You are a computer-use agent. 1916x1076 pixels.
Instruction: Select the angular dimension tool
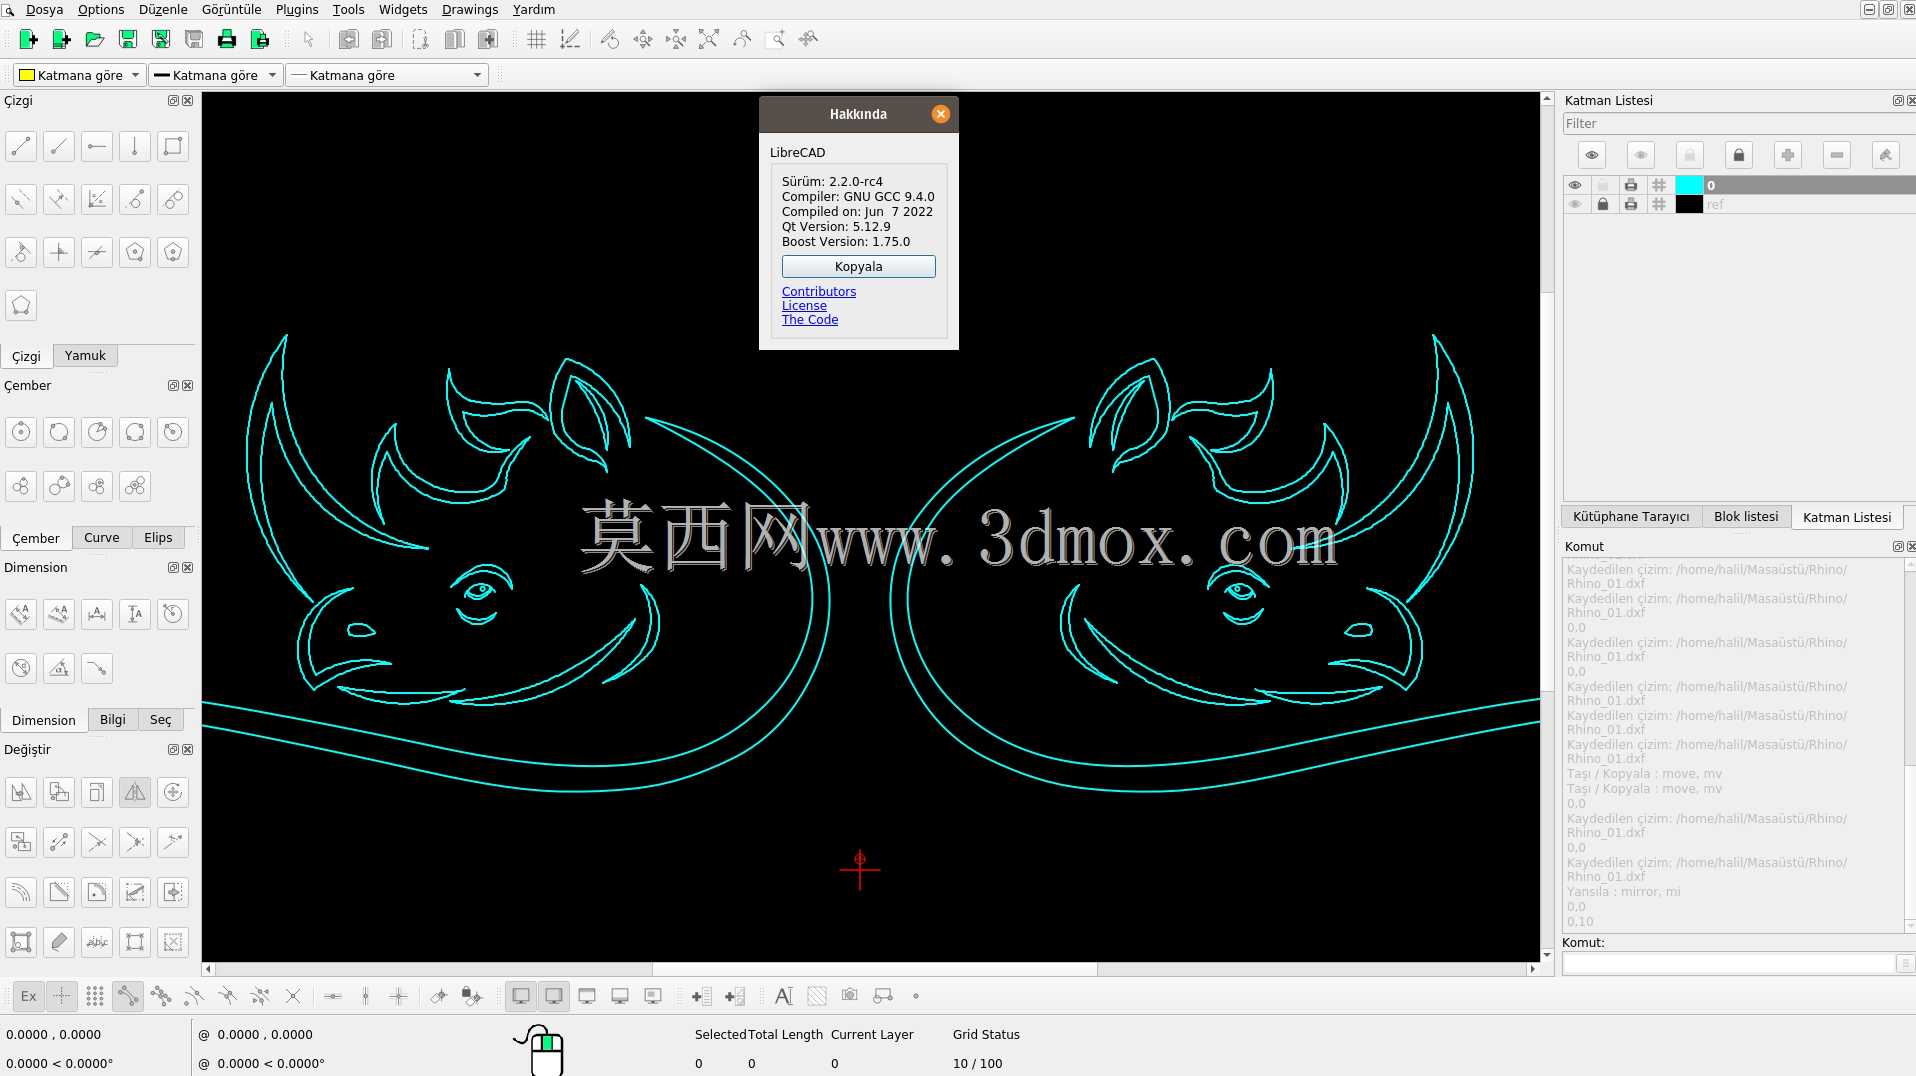point(59,668)
